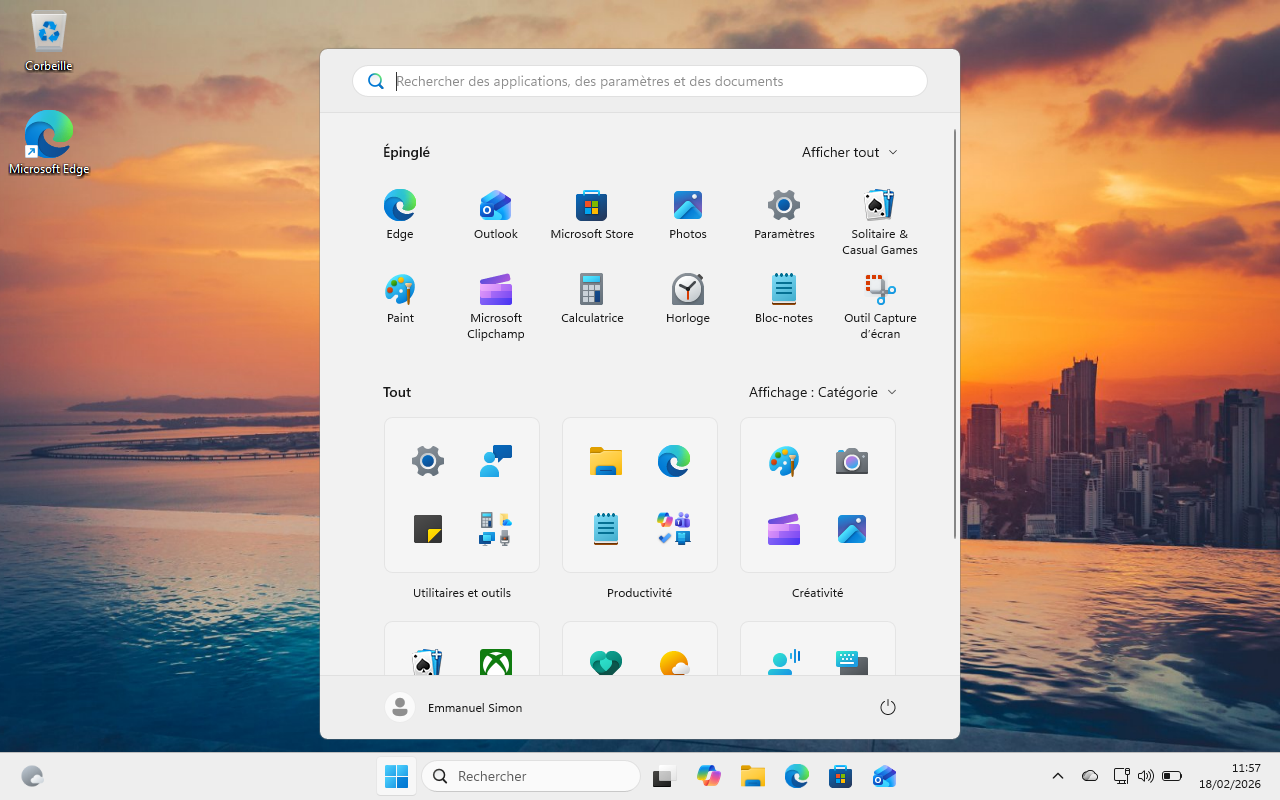Open Solitaire cards icon in bottom group

[x=428, y=662]
